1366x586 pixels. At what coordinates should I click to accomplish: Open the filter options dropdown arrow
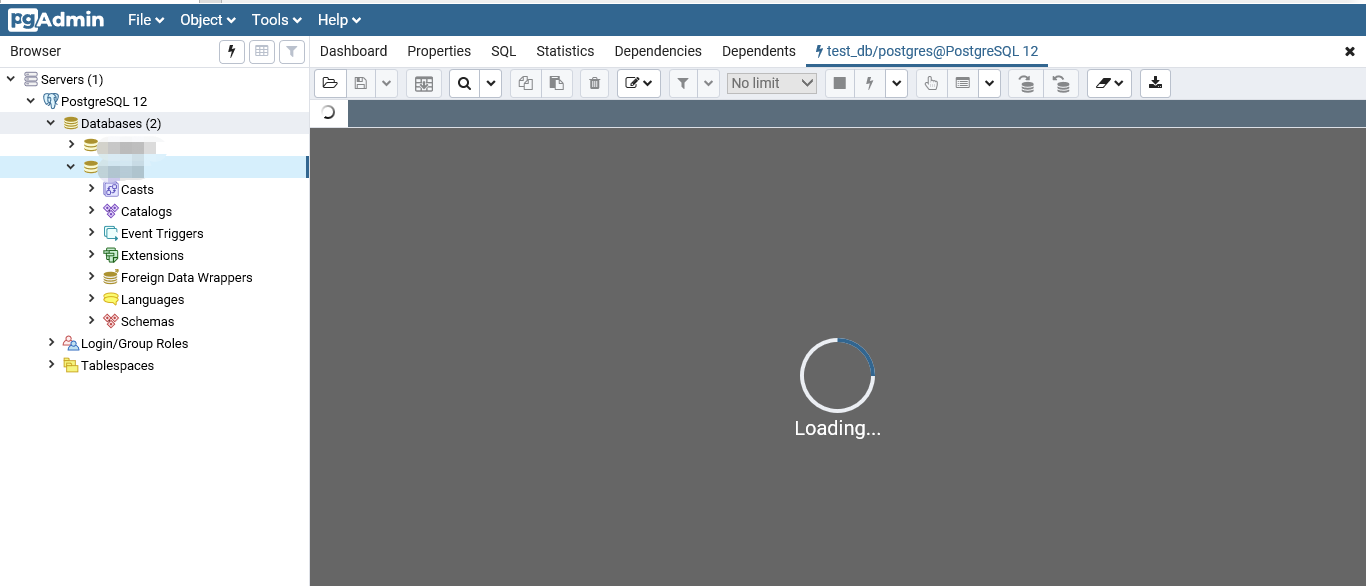click(709, 83)
